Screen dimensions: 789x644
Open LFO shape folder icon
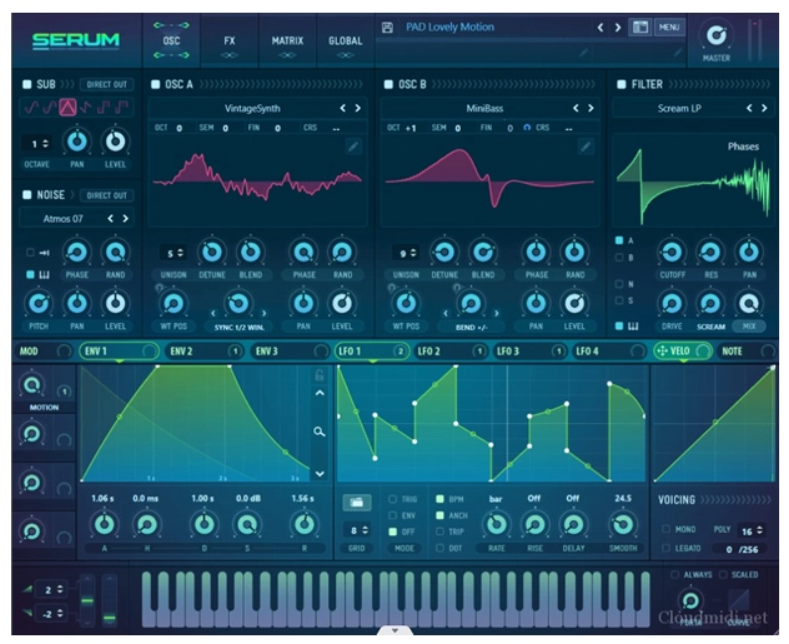(357, 502)
